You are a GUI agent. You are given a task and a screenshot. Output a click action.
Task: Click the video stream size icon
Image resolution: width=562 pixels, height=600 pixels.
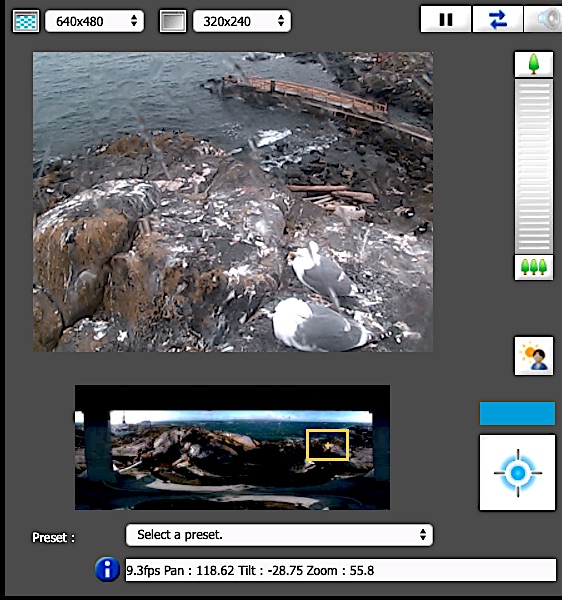tap(26, 21)
